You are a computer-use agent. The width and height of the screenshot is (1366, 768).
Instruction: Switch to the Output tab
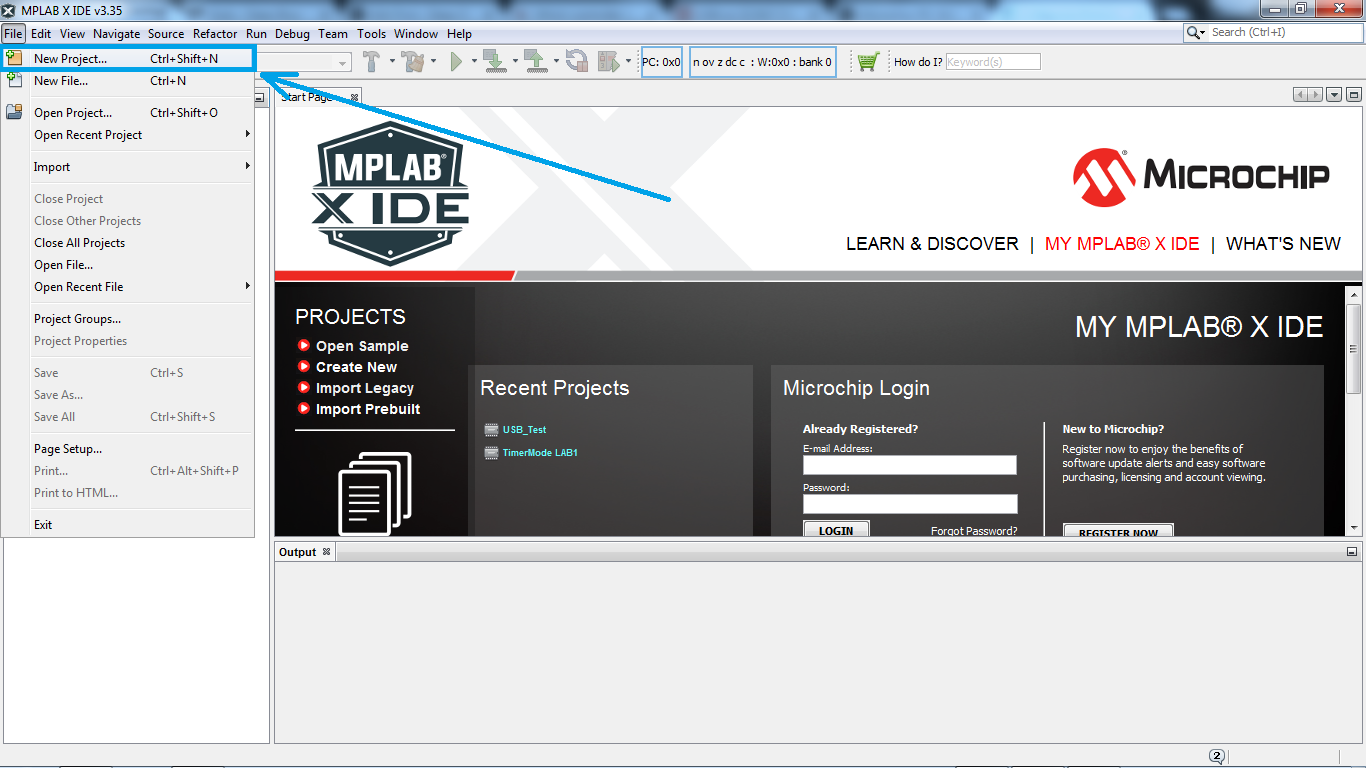(x=297, y=551)
